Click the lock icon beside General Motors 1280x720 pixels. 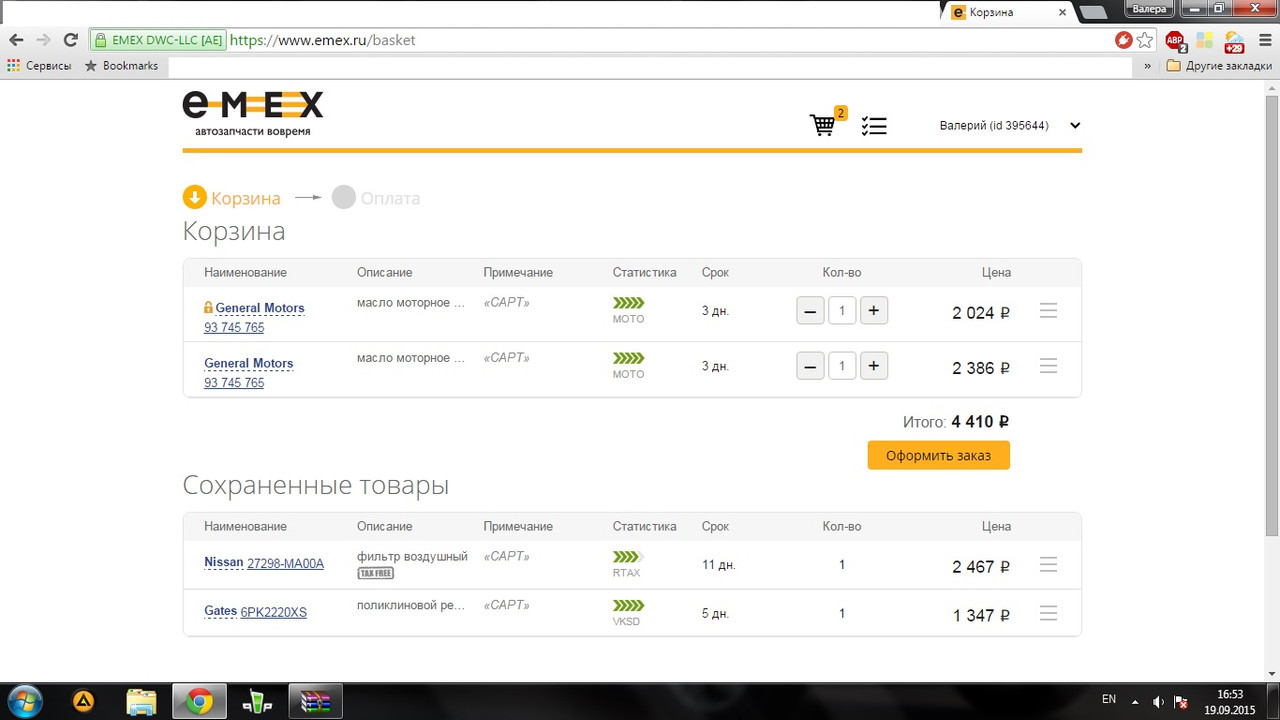pyautogui.click(x=209, y=308)
